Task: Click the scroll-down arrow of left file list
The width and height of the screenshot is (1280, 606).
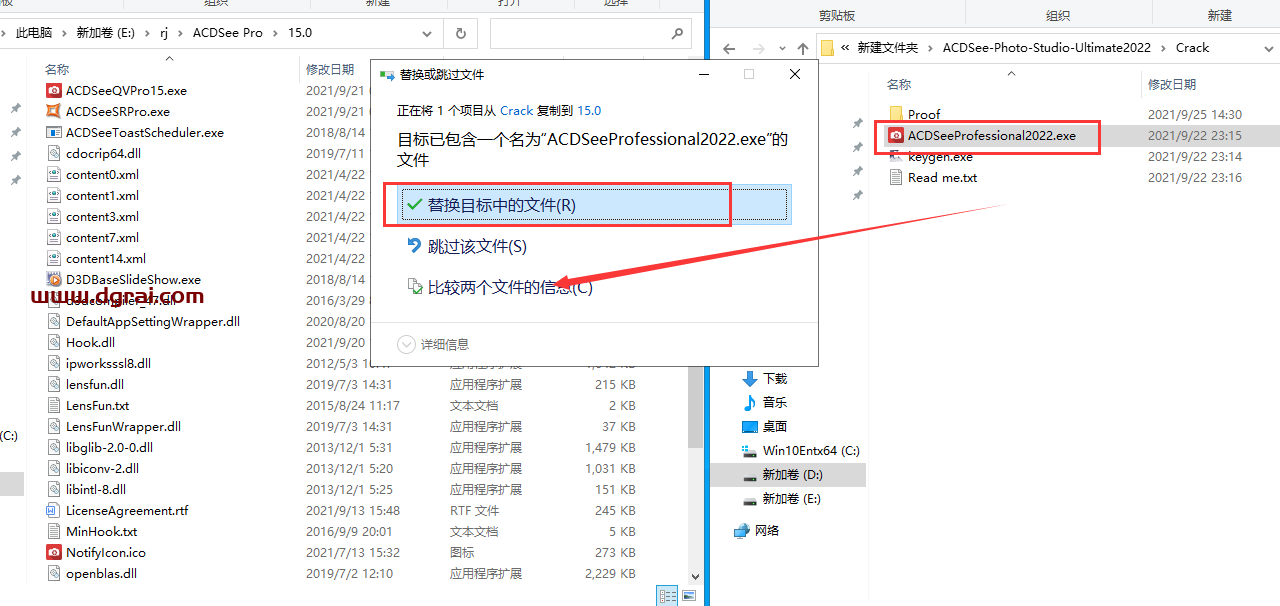Action: click(695, 577)
